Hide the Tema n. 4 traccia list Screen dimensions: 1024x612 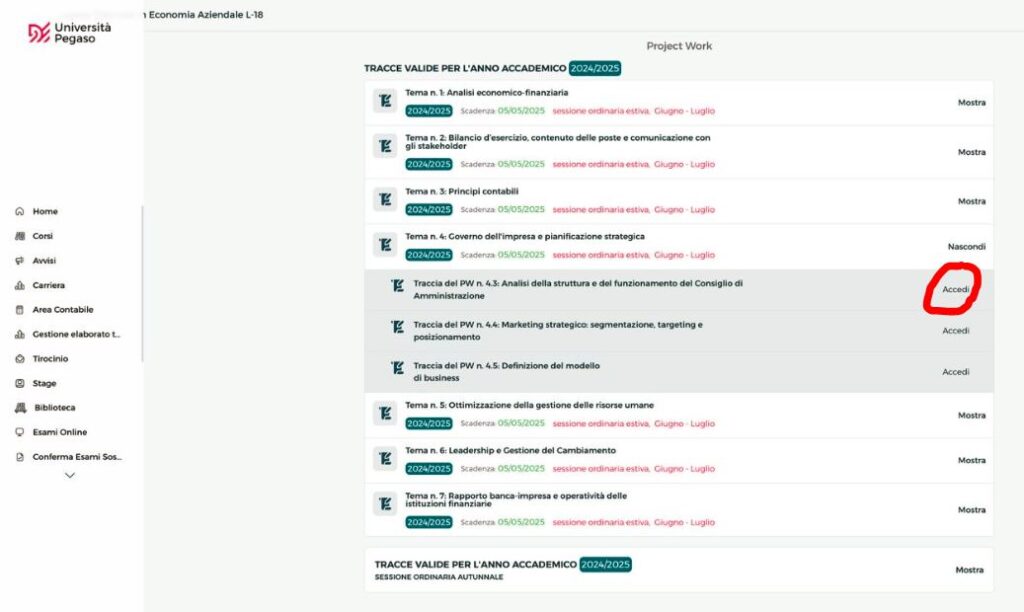click(x=968, y=245)
